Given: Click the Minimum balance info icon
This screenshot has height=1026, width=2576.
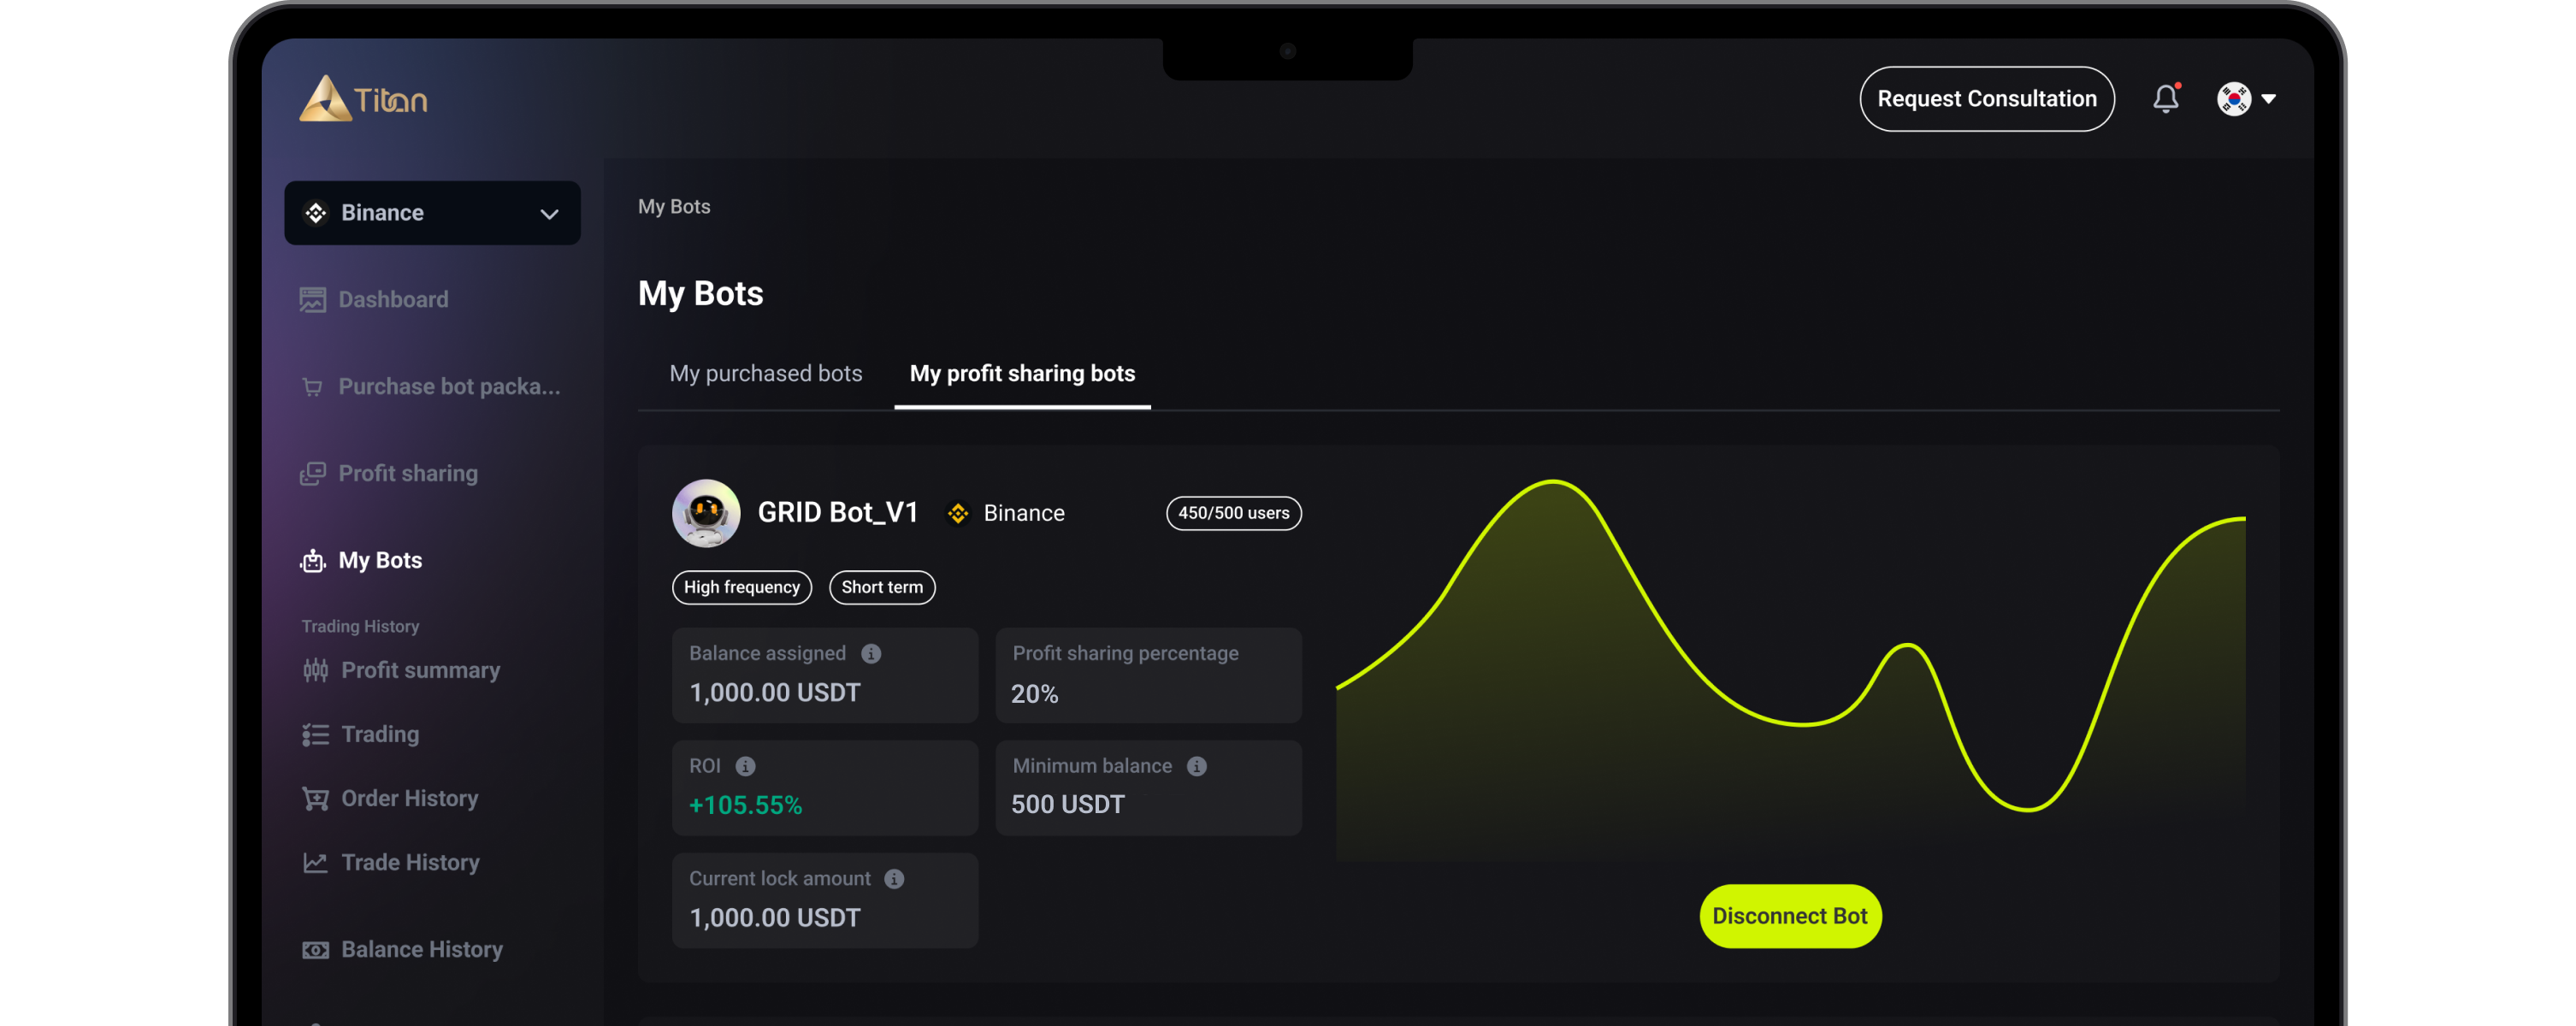Looking at the screenshot, I should click(1196, 766).
